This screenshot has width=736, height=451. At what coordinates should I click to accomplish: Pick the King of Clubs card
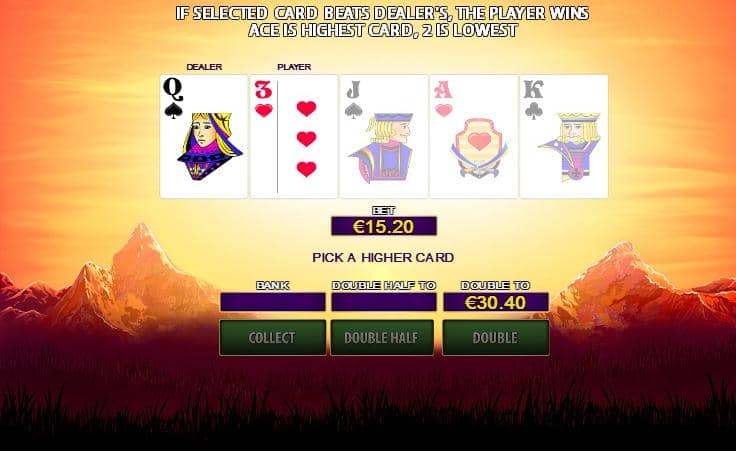pyautogui.click(x=564, y=136)
